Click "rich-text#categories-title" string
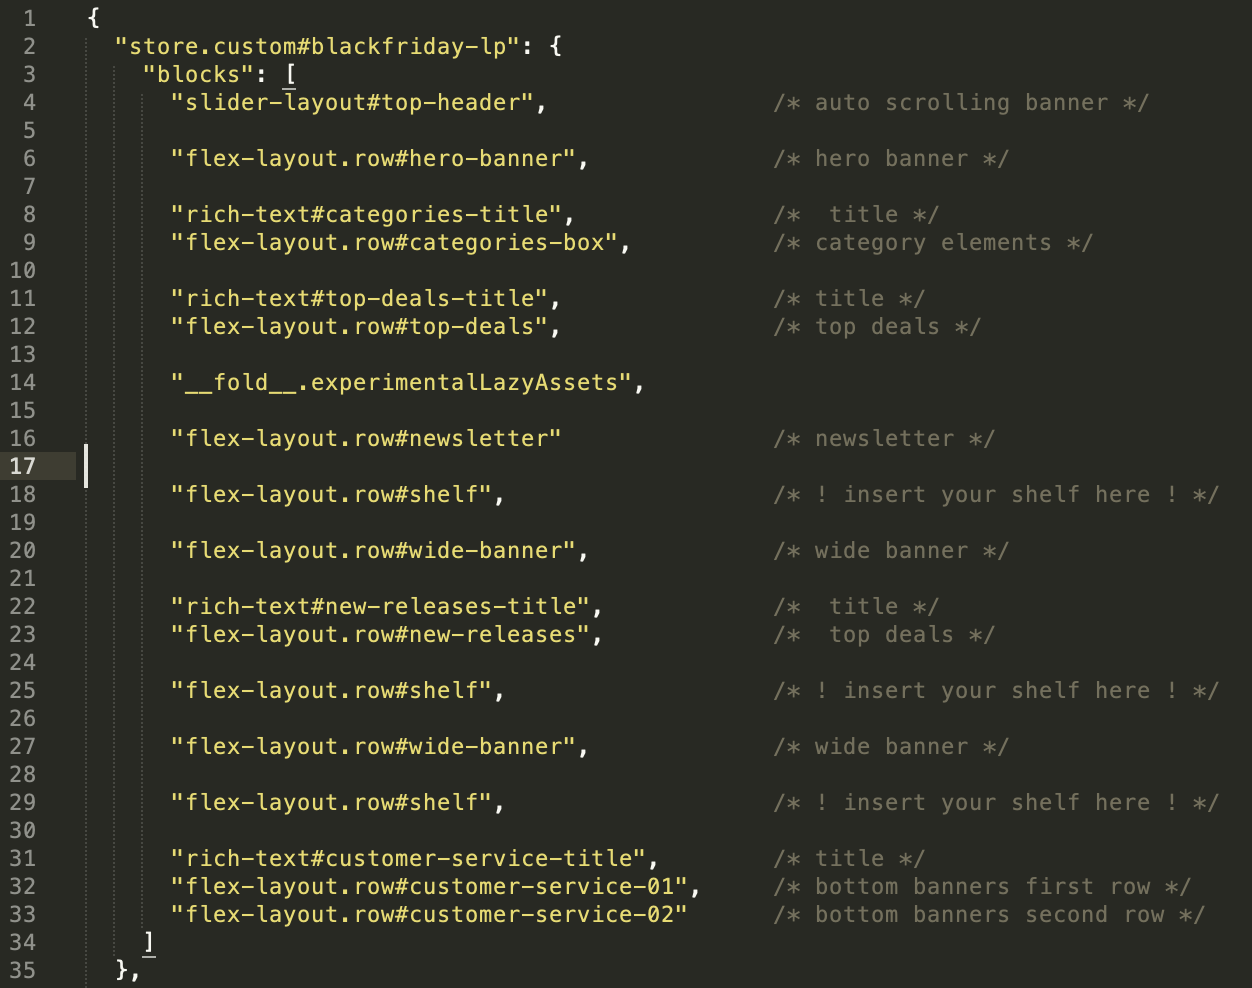This screenshot has height=988, width=1252. coord(366,214)
